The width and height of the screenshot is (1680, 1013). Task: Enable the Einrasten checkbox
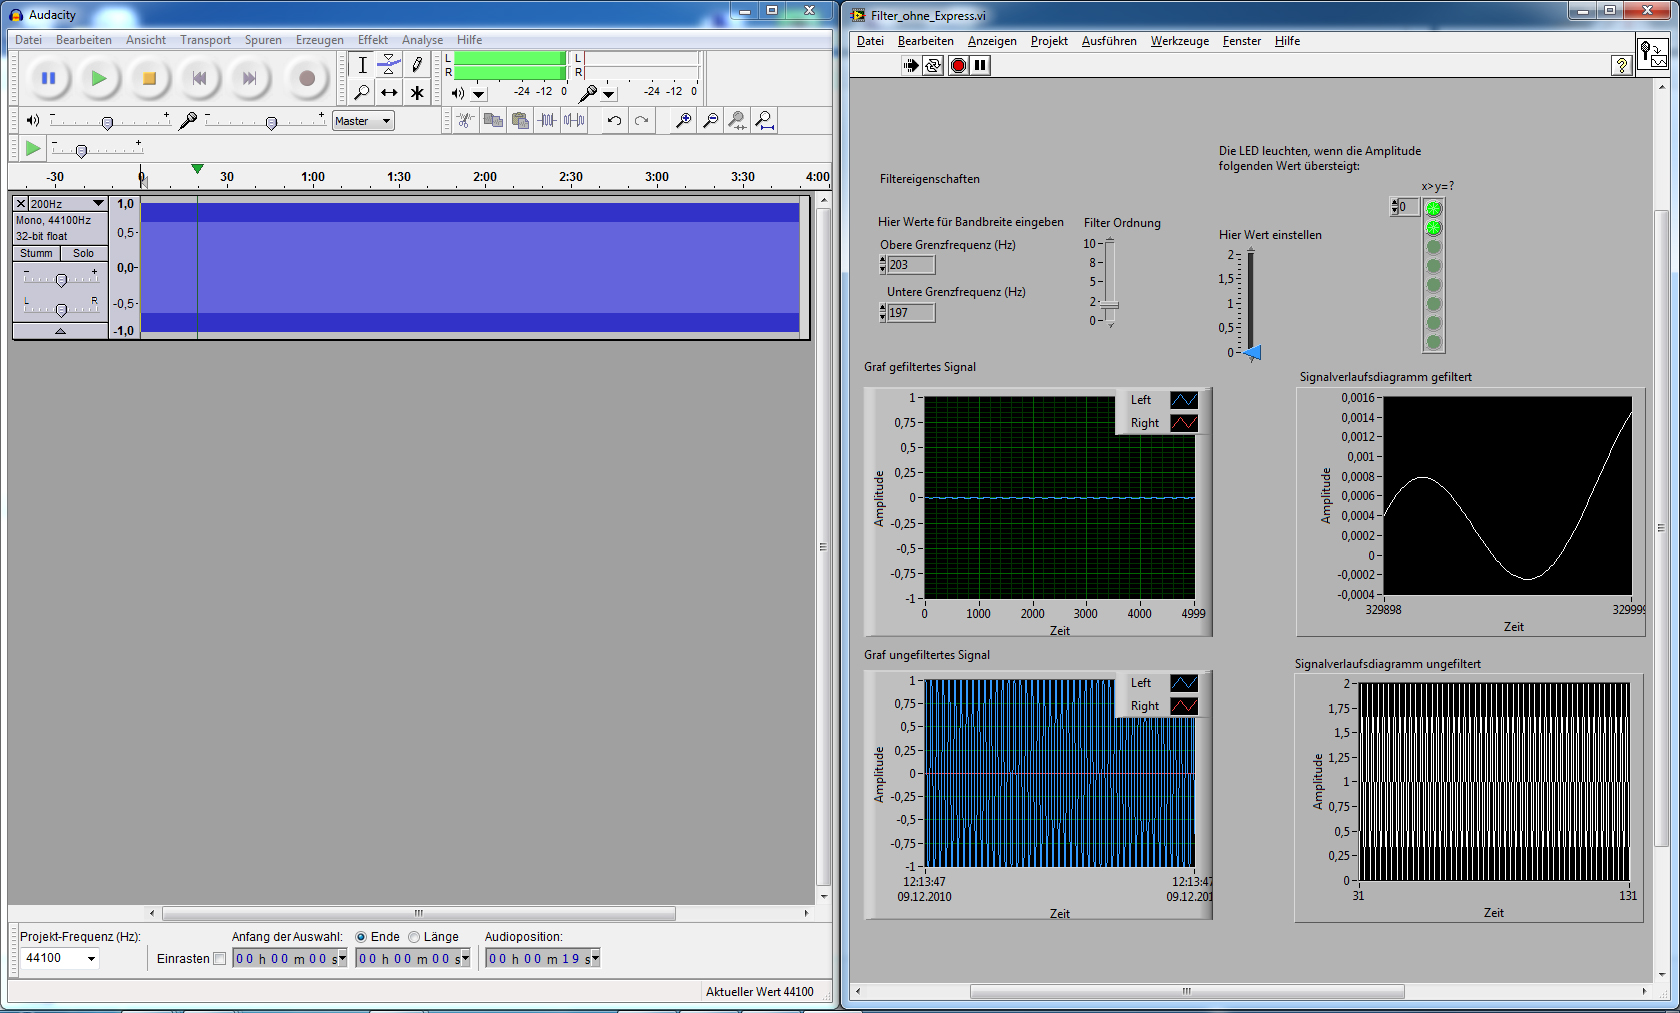coord(220,959)
